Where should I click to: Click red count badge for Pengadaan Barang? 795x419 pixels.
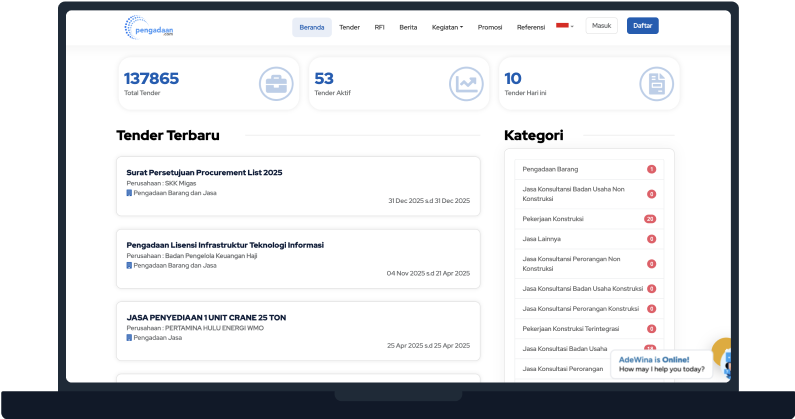coord(652,169)
